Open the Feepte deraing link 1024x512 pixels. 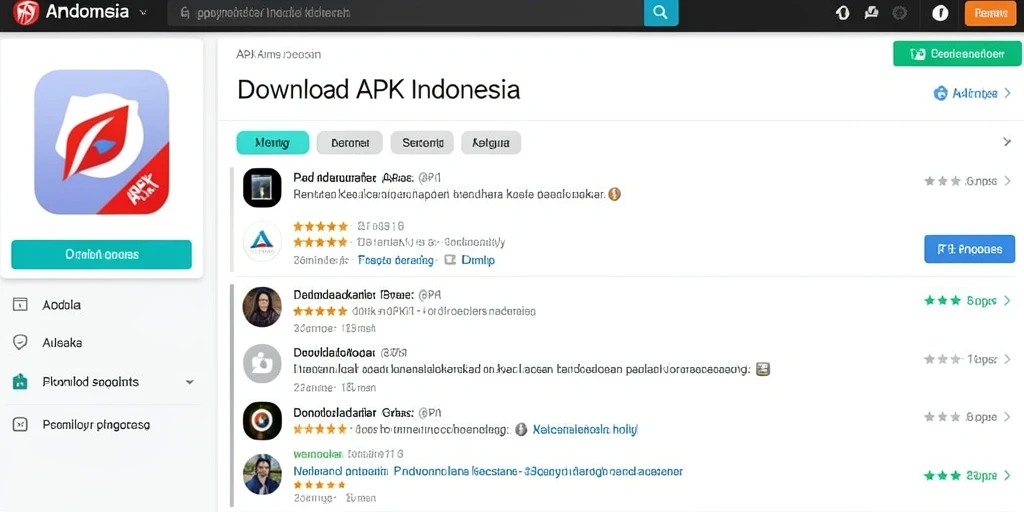point(396,261)
